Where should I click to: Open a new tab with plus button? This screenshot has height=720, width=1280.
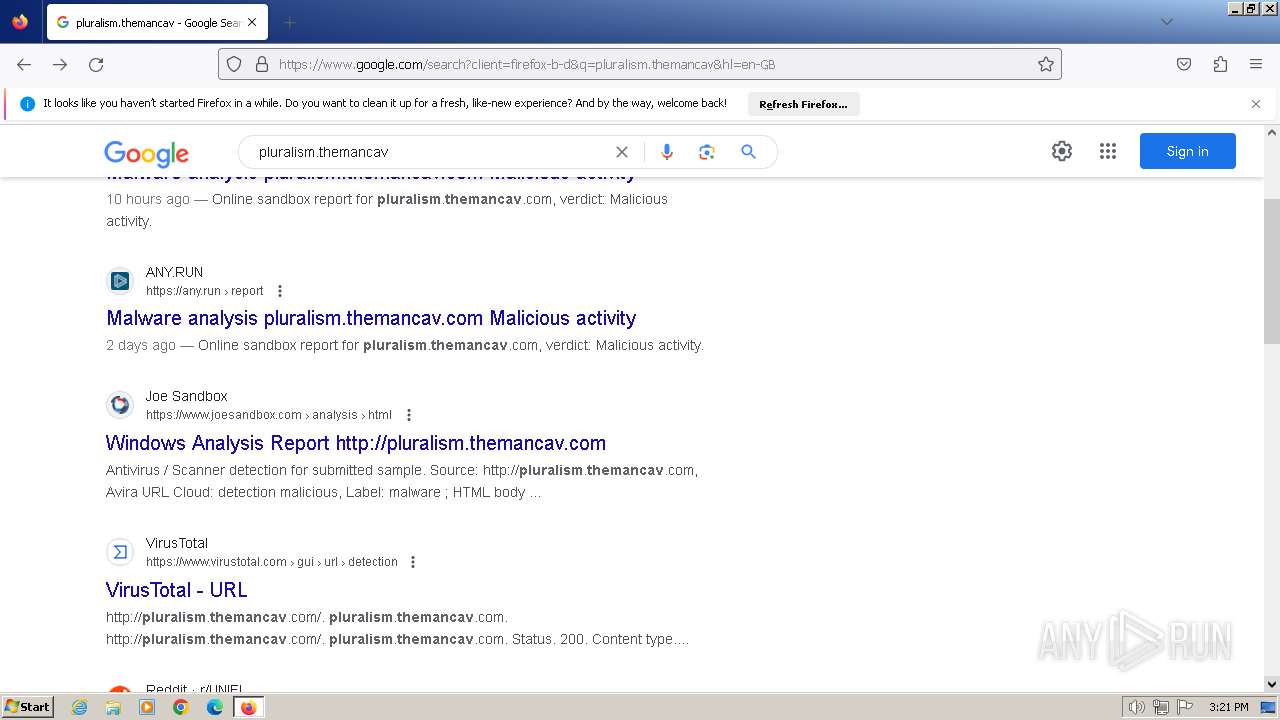(289, 22)
